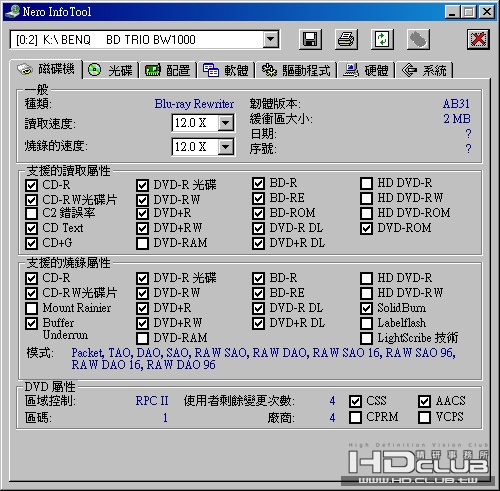Toggle DVD-RAM read checkbox
This screenshot has height=491, width=500.
142,243
